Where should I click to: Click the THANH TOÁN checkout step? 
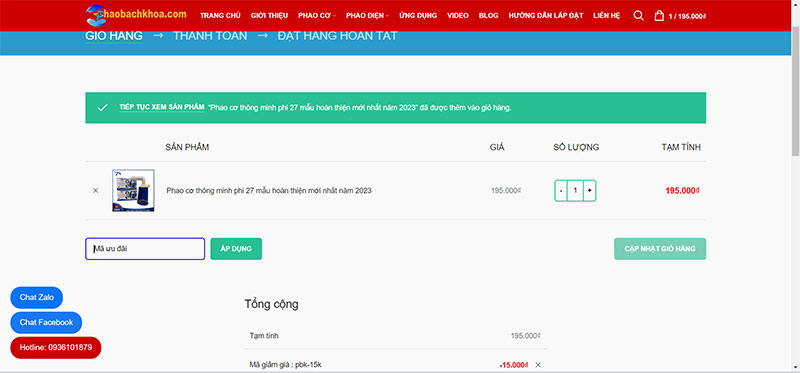(x=210, y=36)
